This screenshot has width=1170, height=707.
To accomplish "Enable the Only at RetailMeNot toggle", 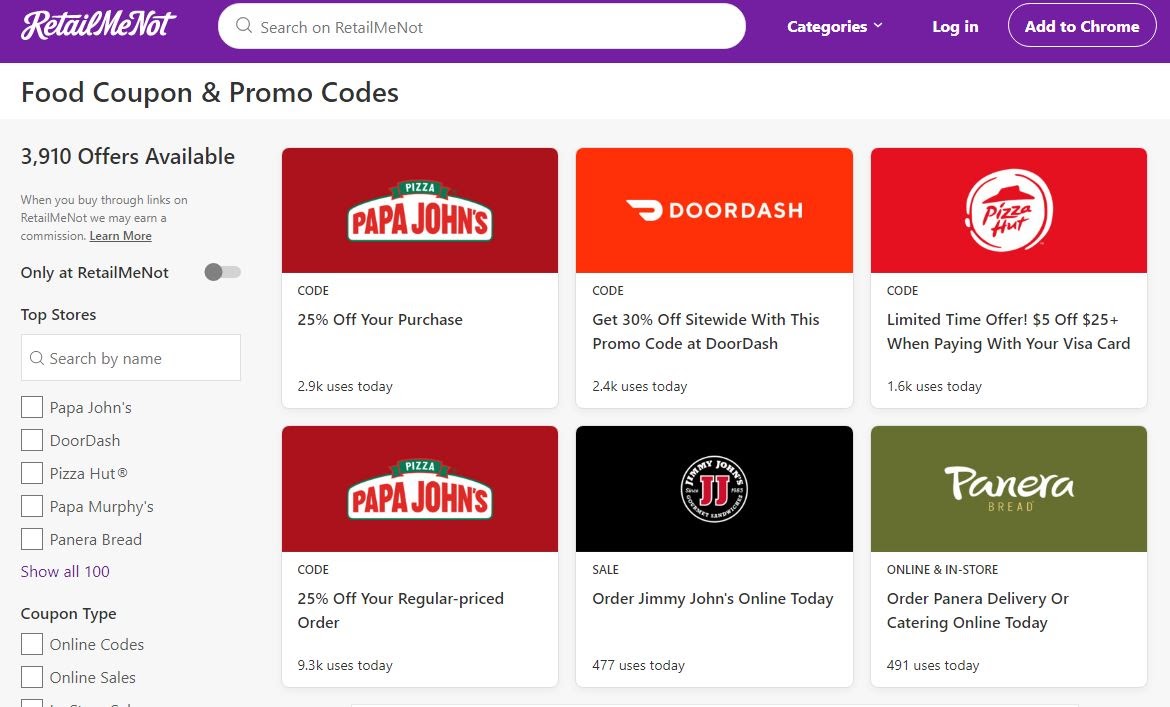I will [221, 271].
